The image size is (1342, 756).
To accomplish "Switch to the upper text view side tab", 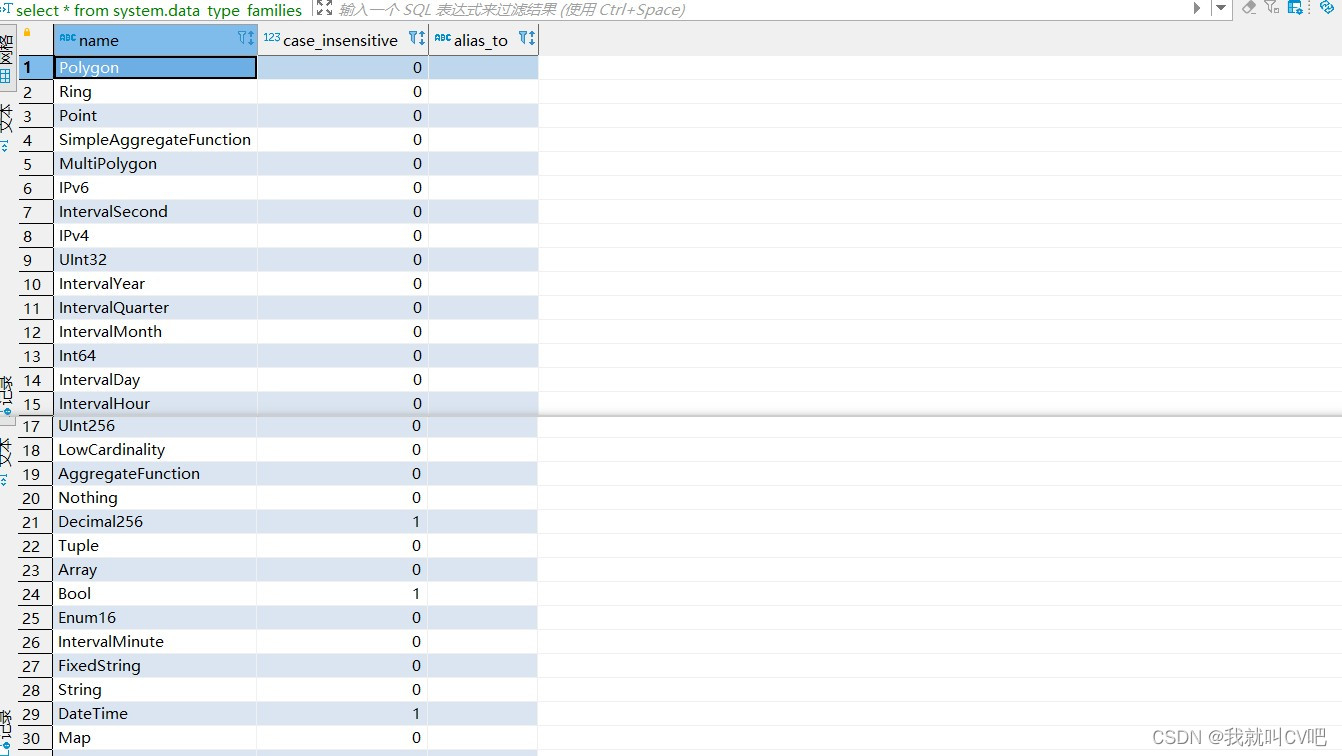I will 6,126.
